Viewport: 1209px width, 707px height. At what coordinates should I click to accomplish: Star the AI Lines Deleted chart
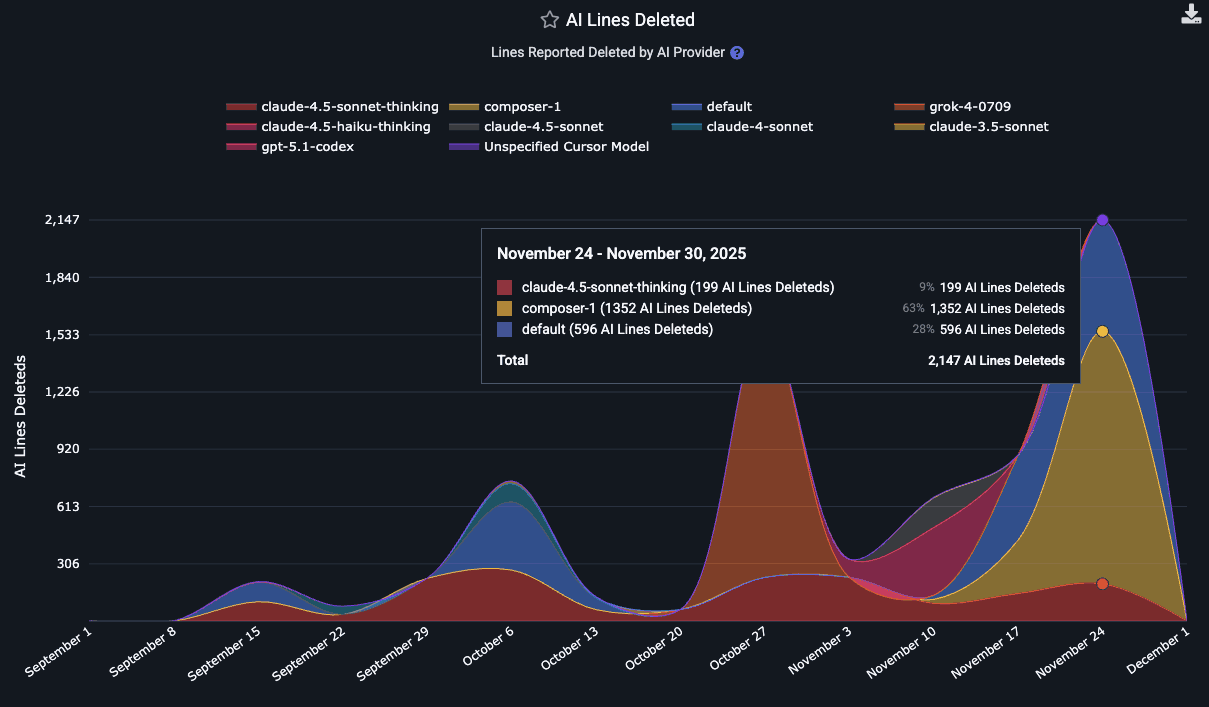click(549, 20)
